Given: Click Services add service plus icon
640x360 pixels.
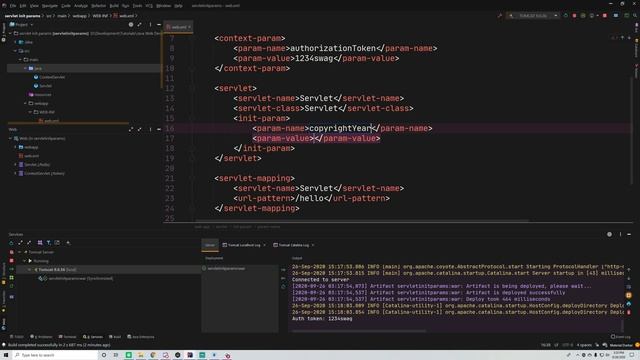Looking at the screenshot, I should click(x=68, y=243).
